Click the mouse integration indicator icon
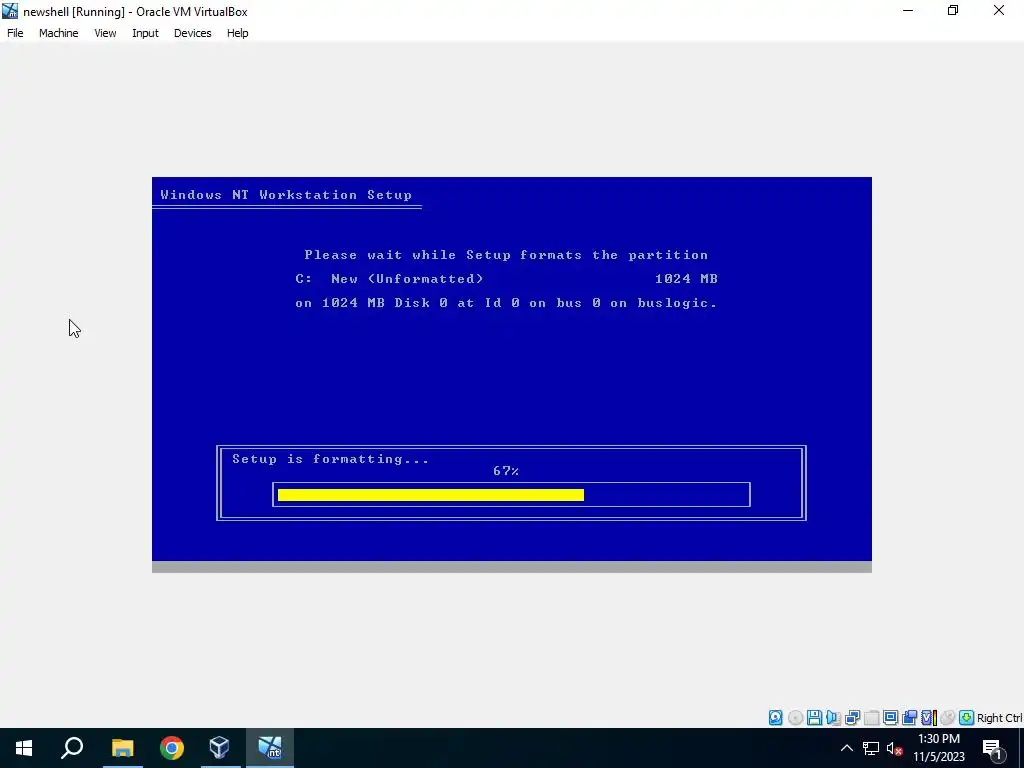This screenshot has width=1024, height=768. click(x=948, y=718)
